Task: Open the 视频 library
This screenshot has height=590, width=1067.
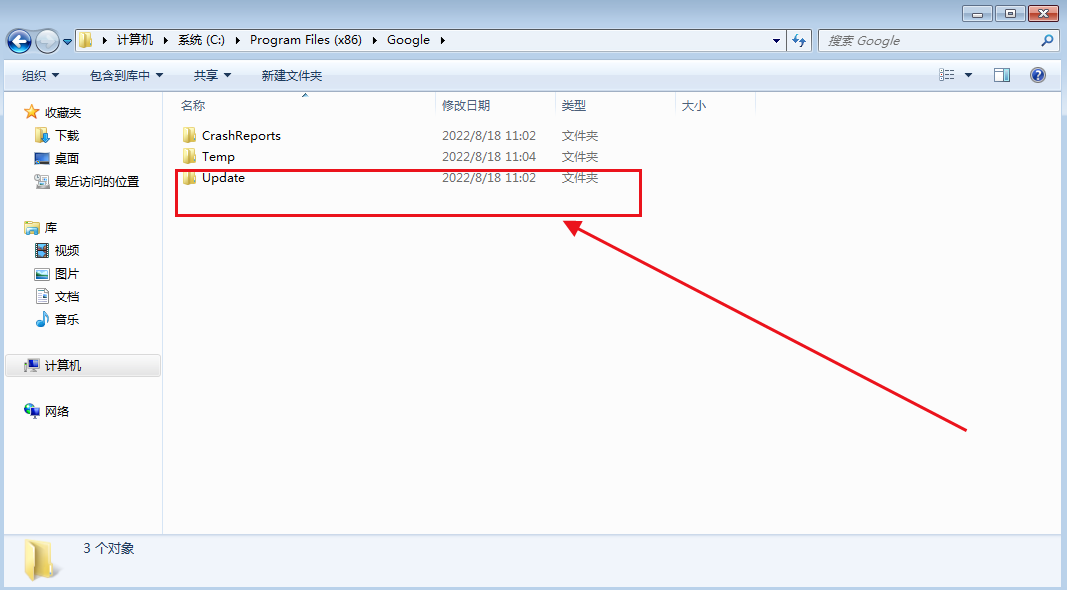Action: (67, 250)
